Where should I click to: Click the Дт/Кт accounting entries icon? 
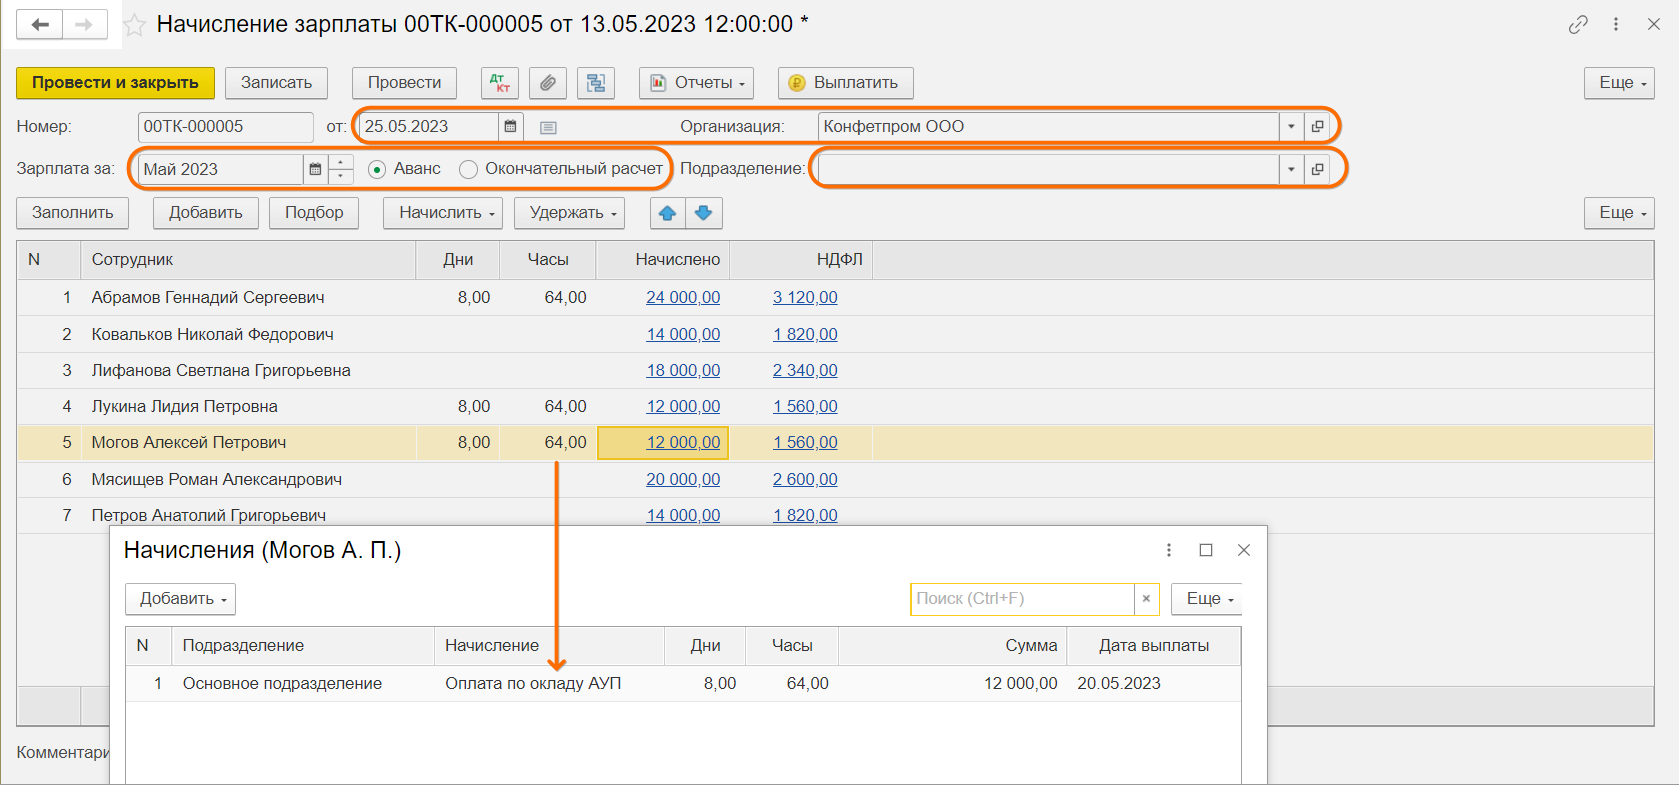click(499, 83)
